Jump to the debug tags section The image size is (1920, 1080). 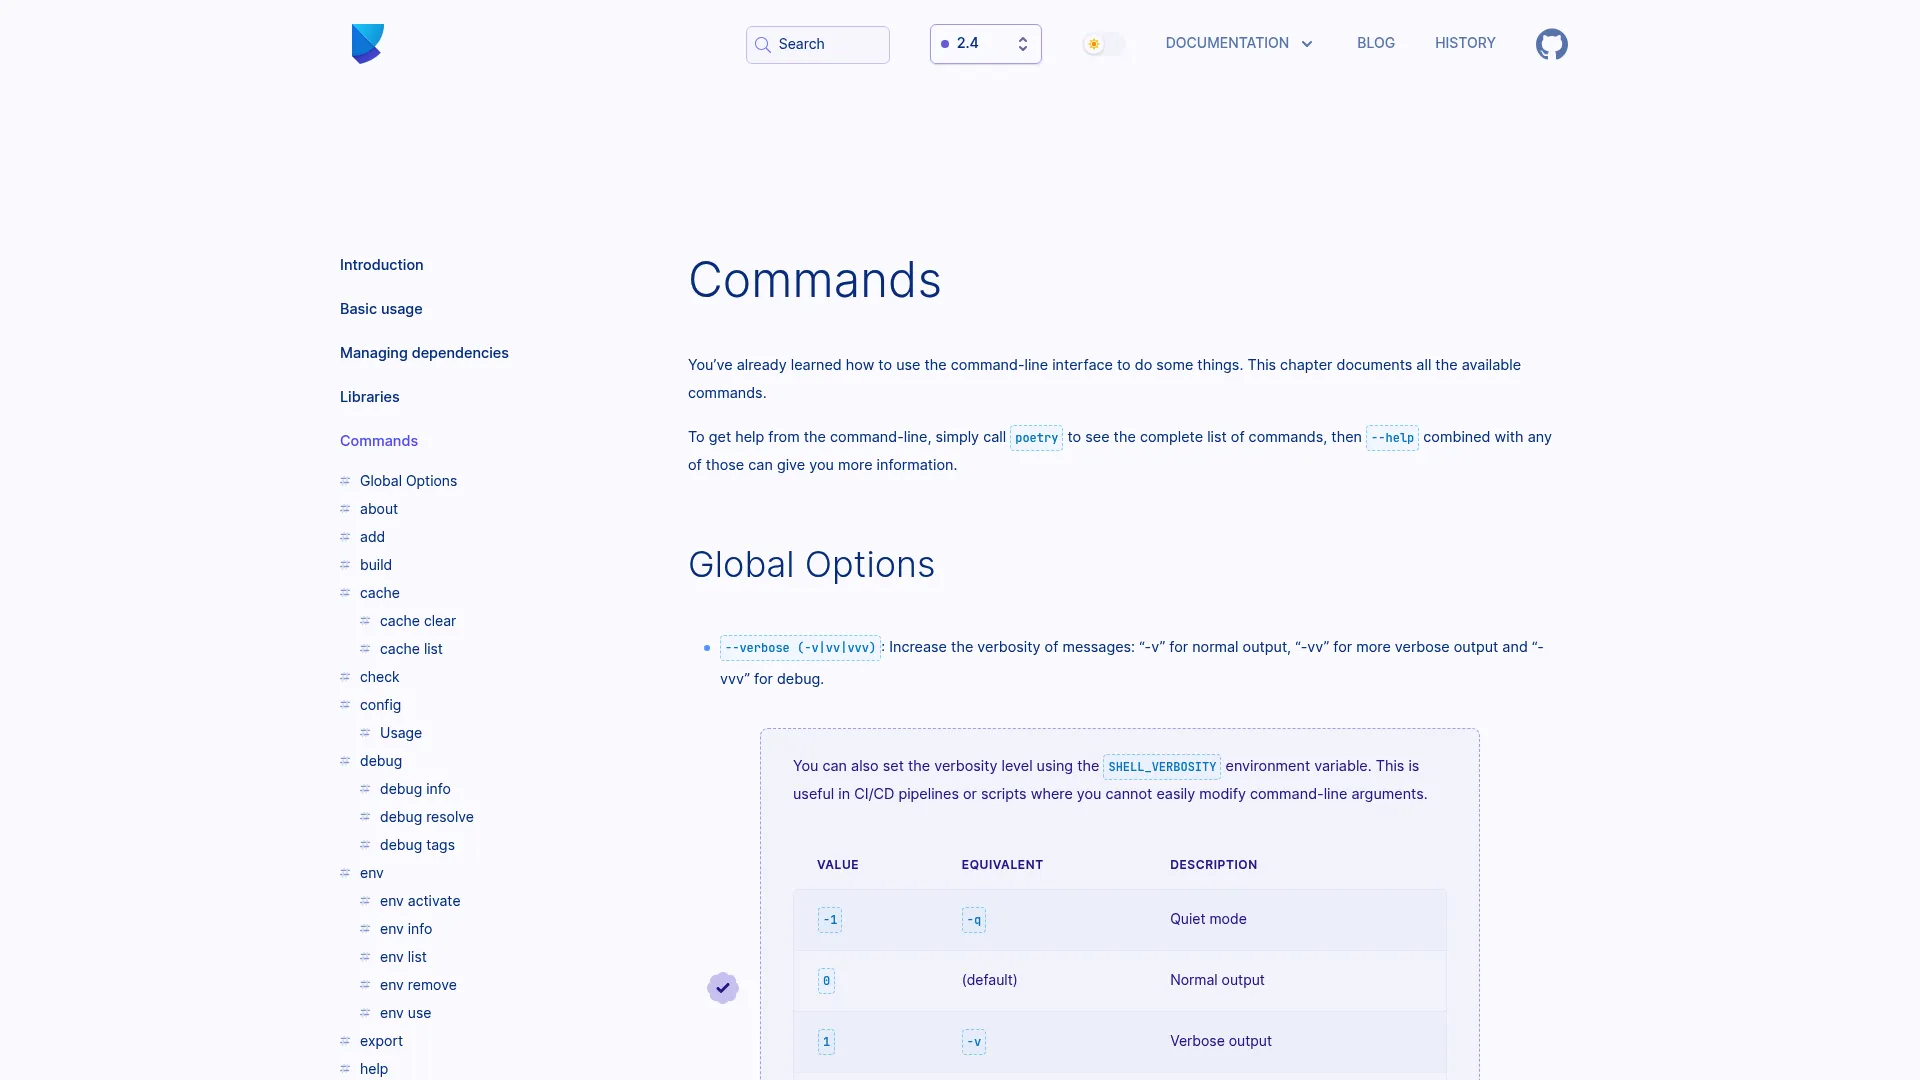(417, 845)
